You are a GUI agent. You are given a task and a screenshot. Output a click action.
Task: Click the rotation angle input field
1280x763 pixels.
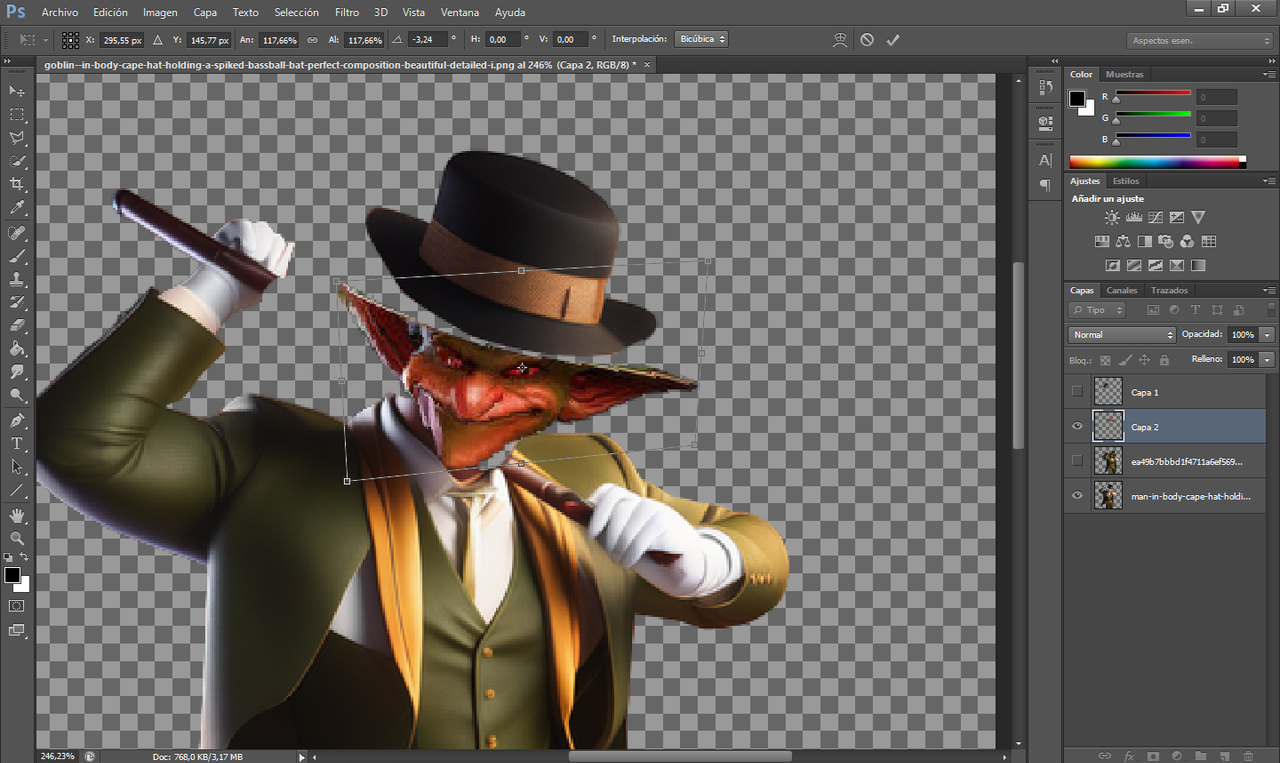point(429,40)
